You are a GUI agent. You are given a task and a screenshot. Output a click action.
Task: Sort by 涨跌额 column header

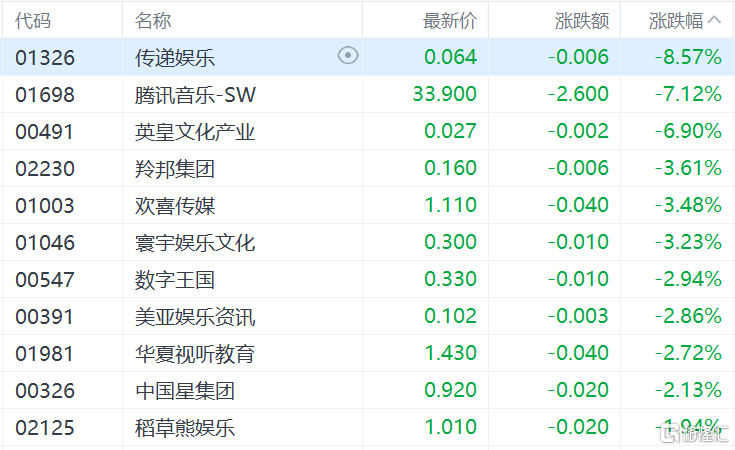pyautogui.click(x=582, y=21)
